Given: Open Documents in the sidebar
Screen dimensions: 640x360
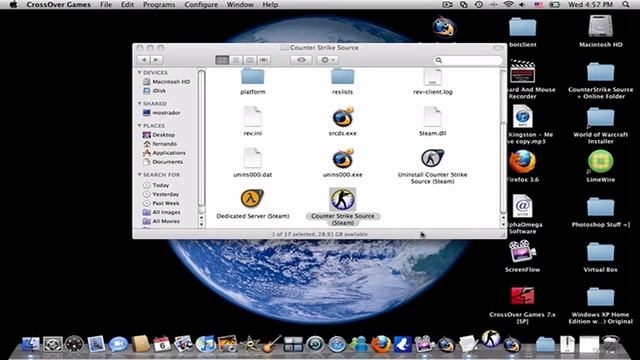Looking at the screenshot, I should (x=163, y=162).
